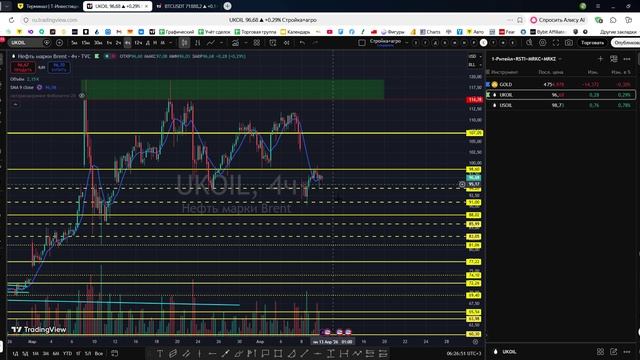Image resolution: width=640 pixels, height=360 pixels.
Task: Click the blue buy price button
Action: click(x=59, y=67)
